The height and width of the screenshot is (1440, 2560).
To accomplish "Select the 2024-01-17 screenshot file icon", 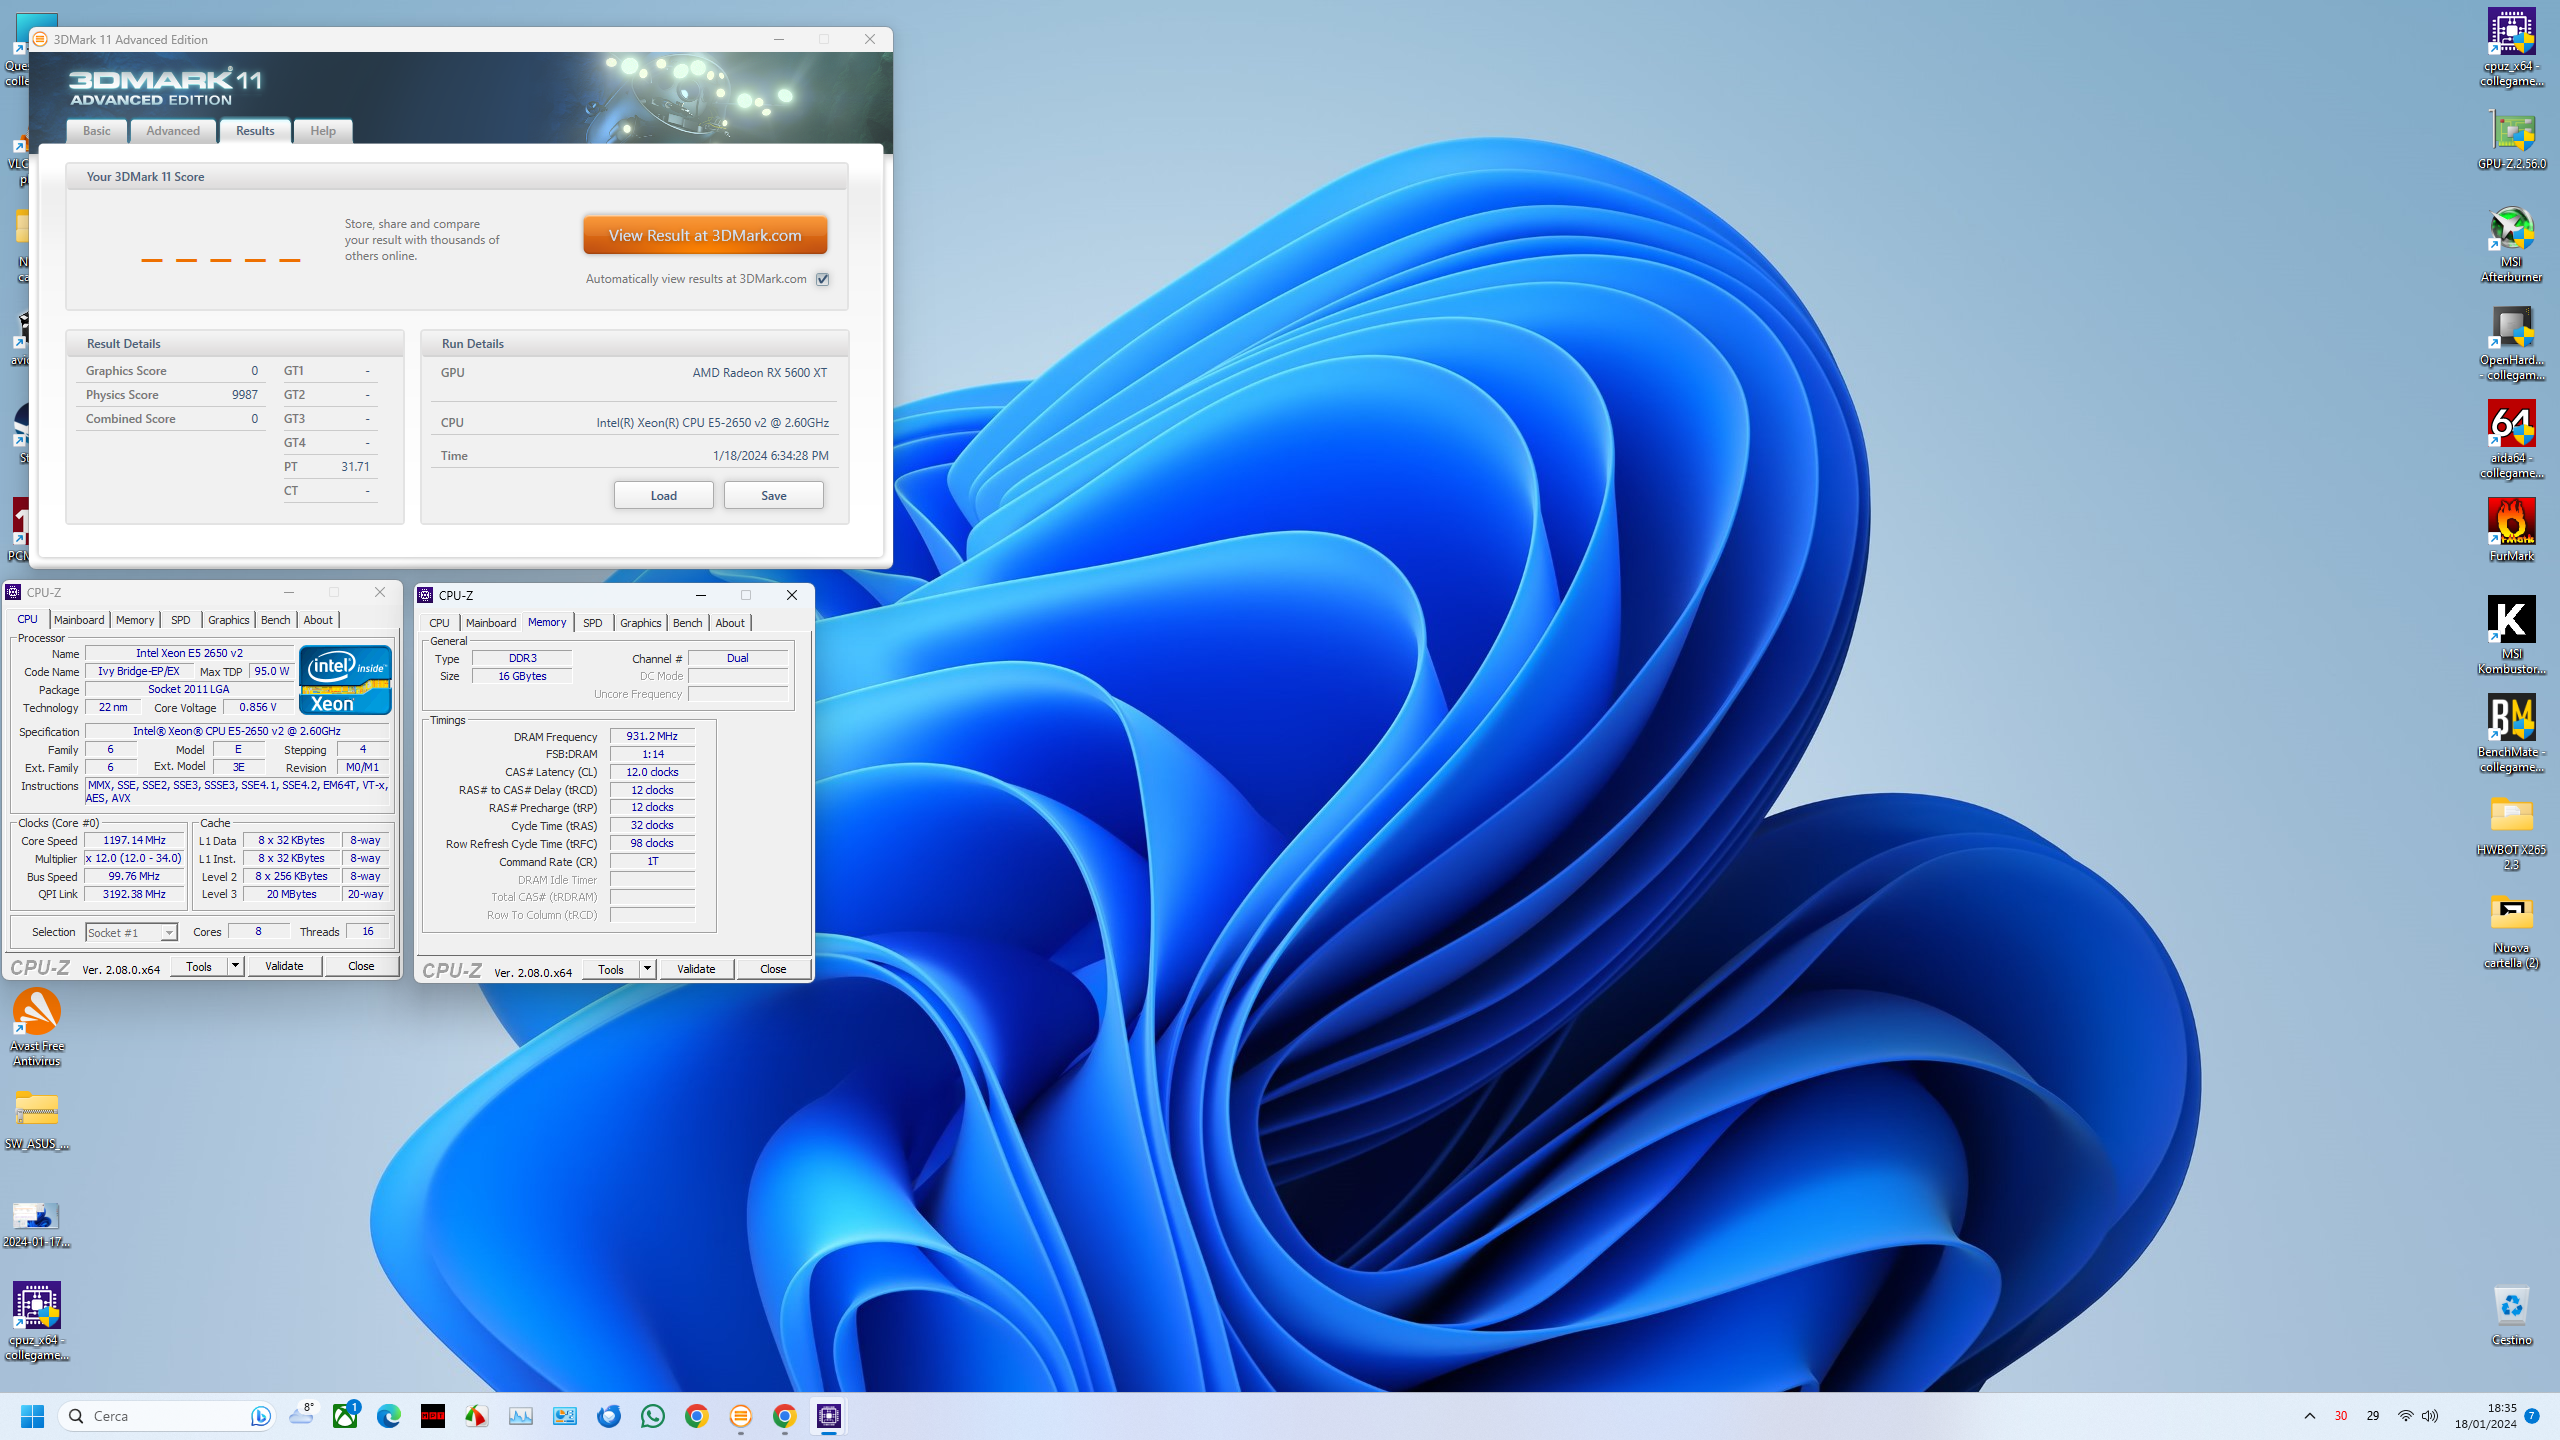I will (x=37, y=1224).
